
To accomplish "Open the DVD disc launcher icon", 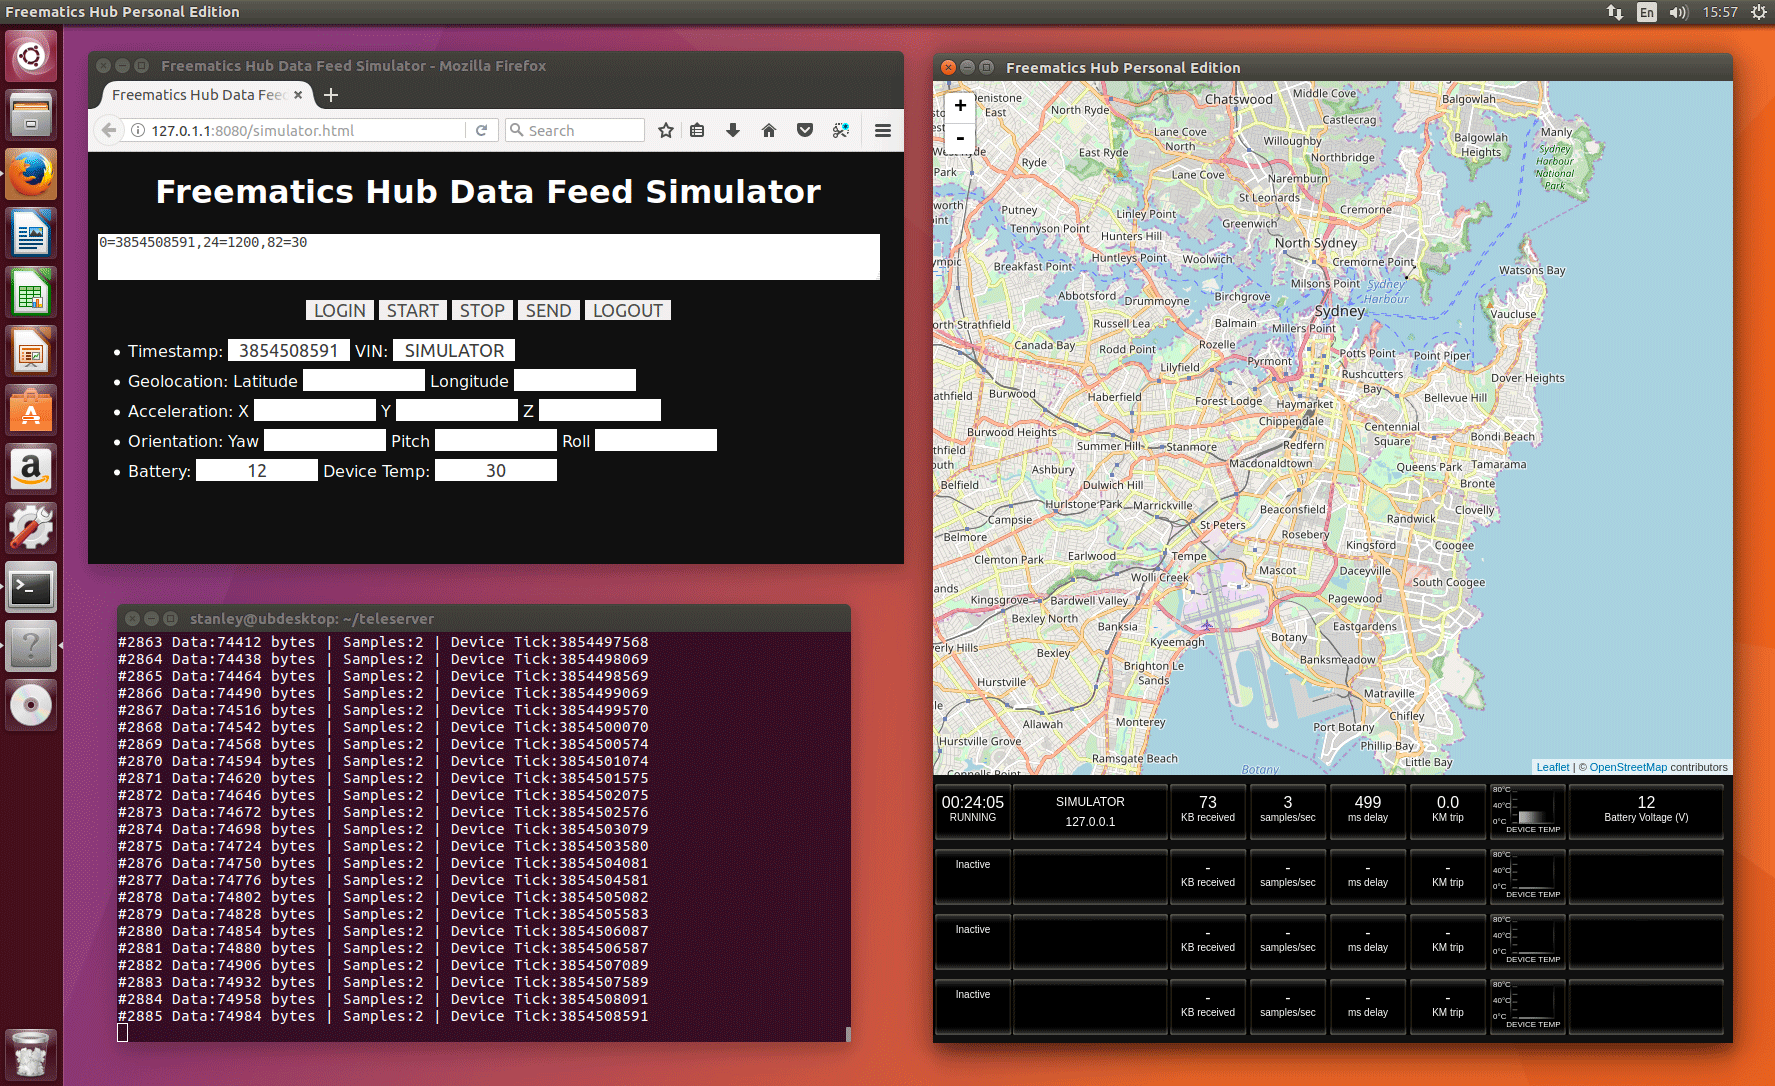I will tap(31, 705).
